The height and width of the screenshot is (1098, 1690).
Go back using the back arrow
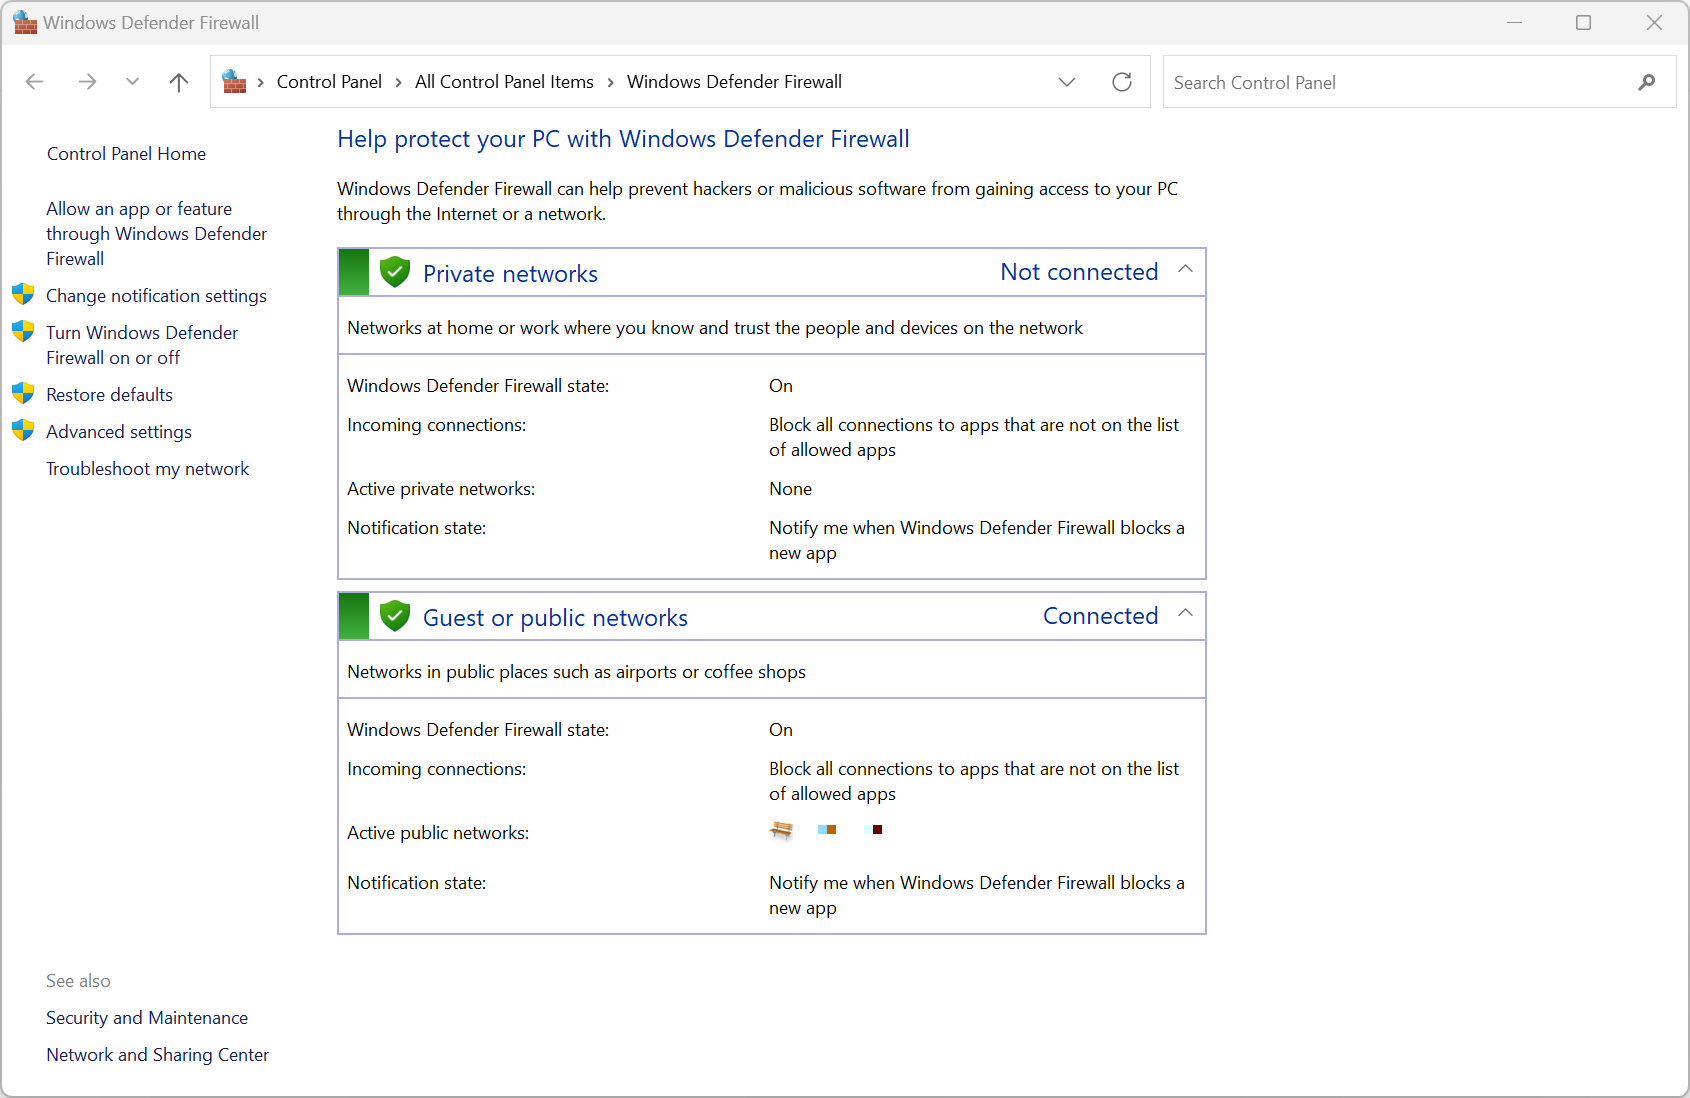(35, 82)
